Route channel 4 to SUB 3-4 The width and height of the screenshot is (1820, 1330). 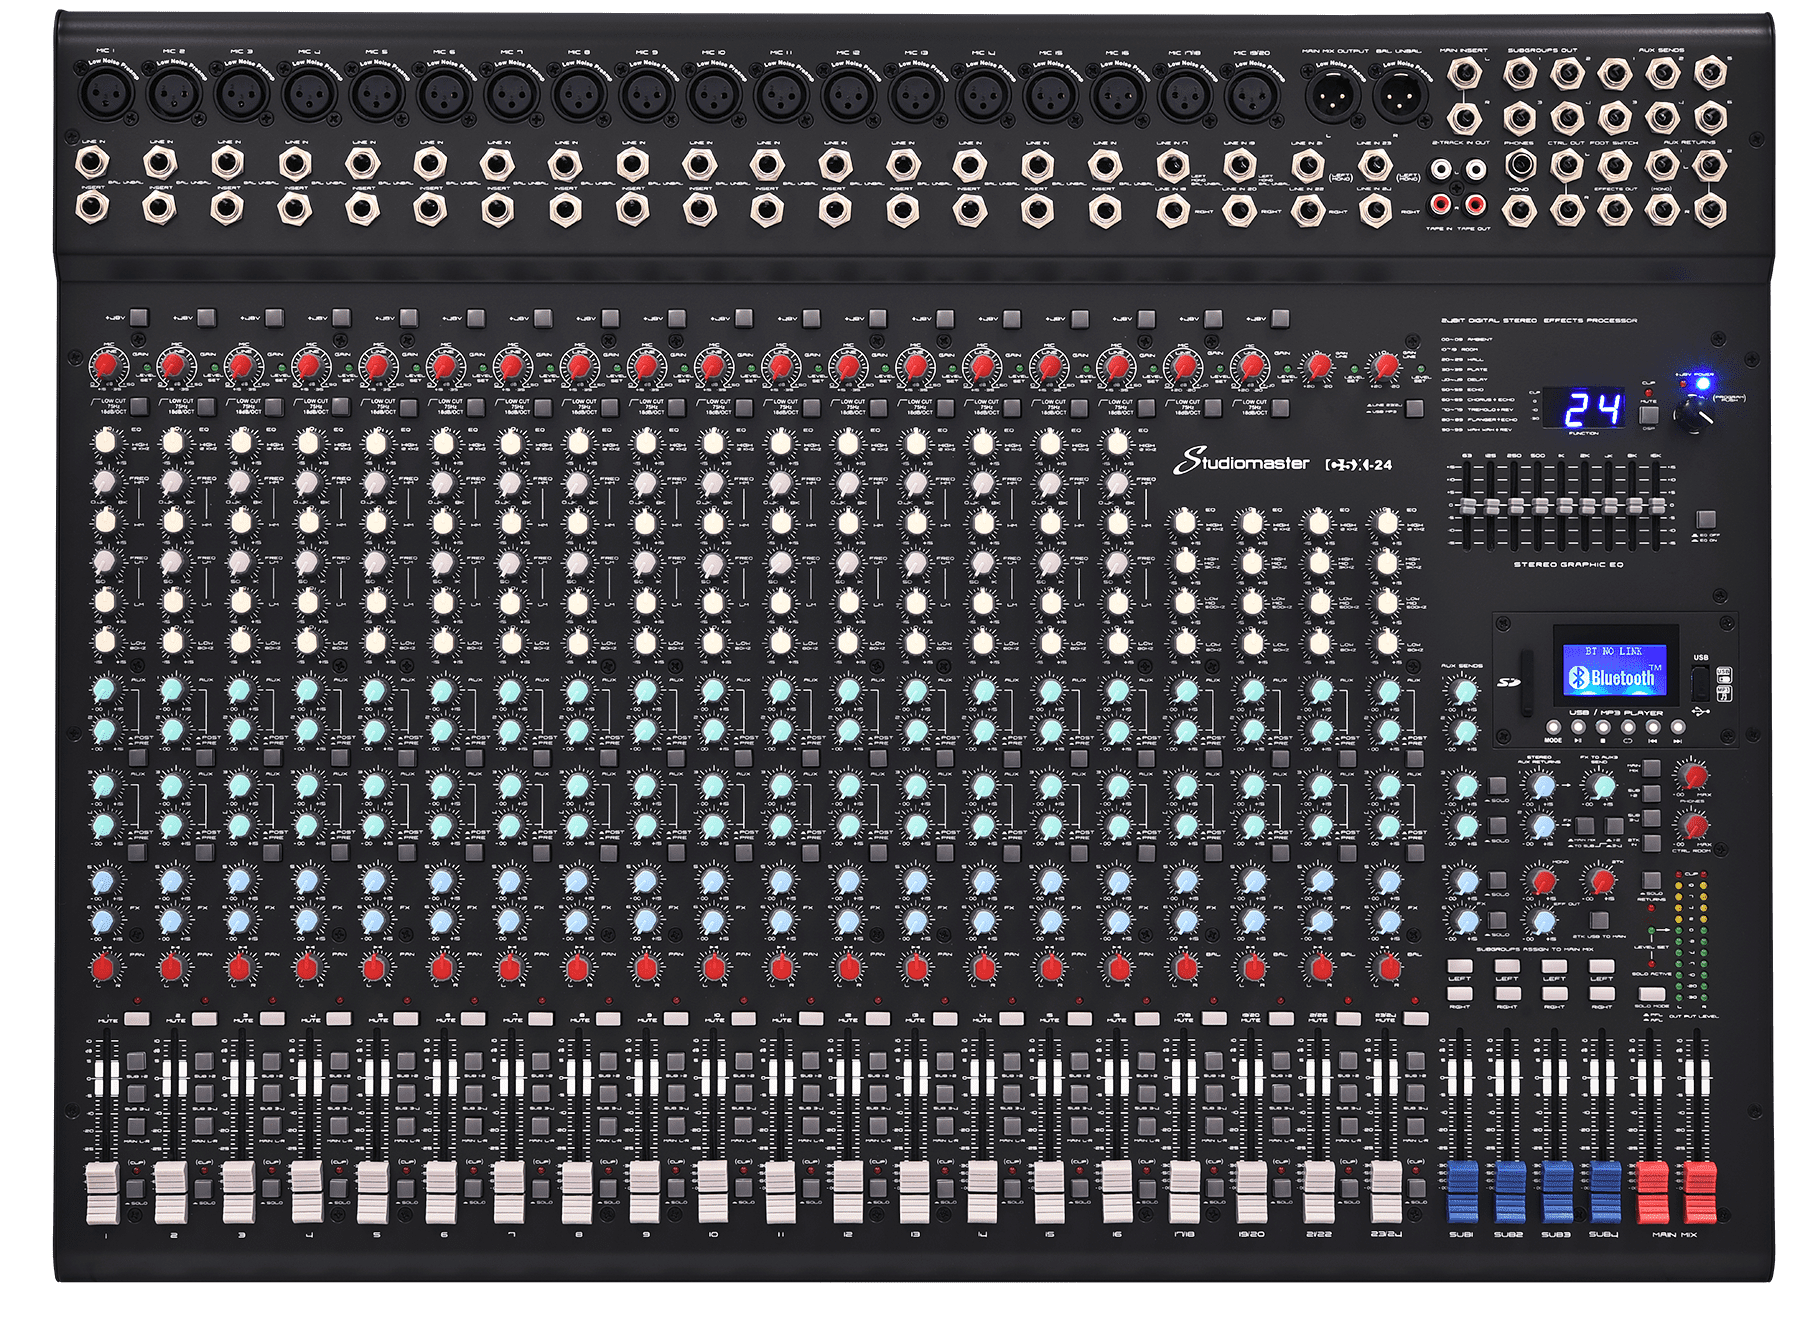point(339,1093)
